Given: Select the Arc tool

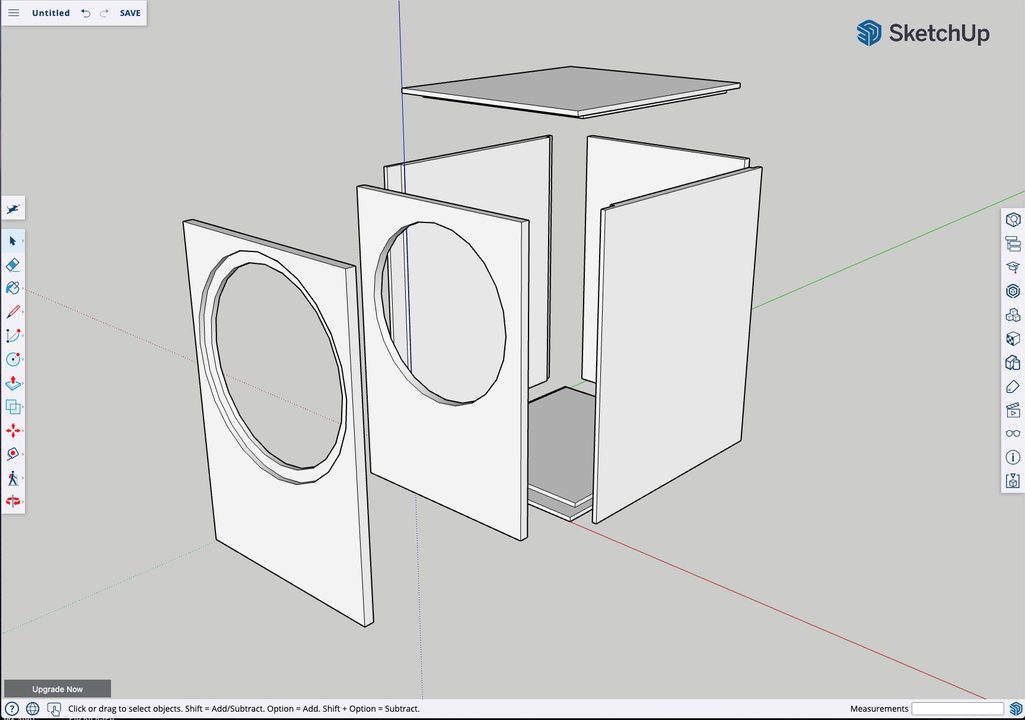Looking at the screenshot, I should [13, 335].
